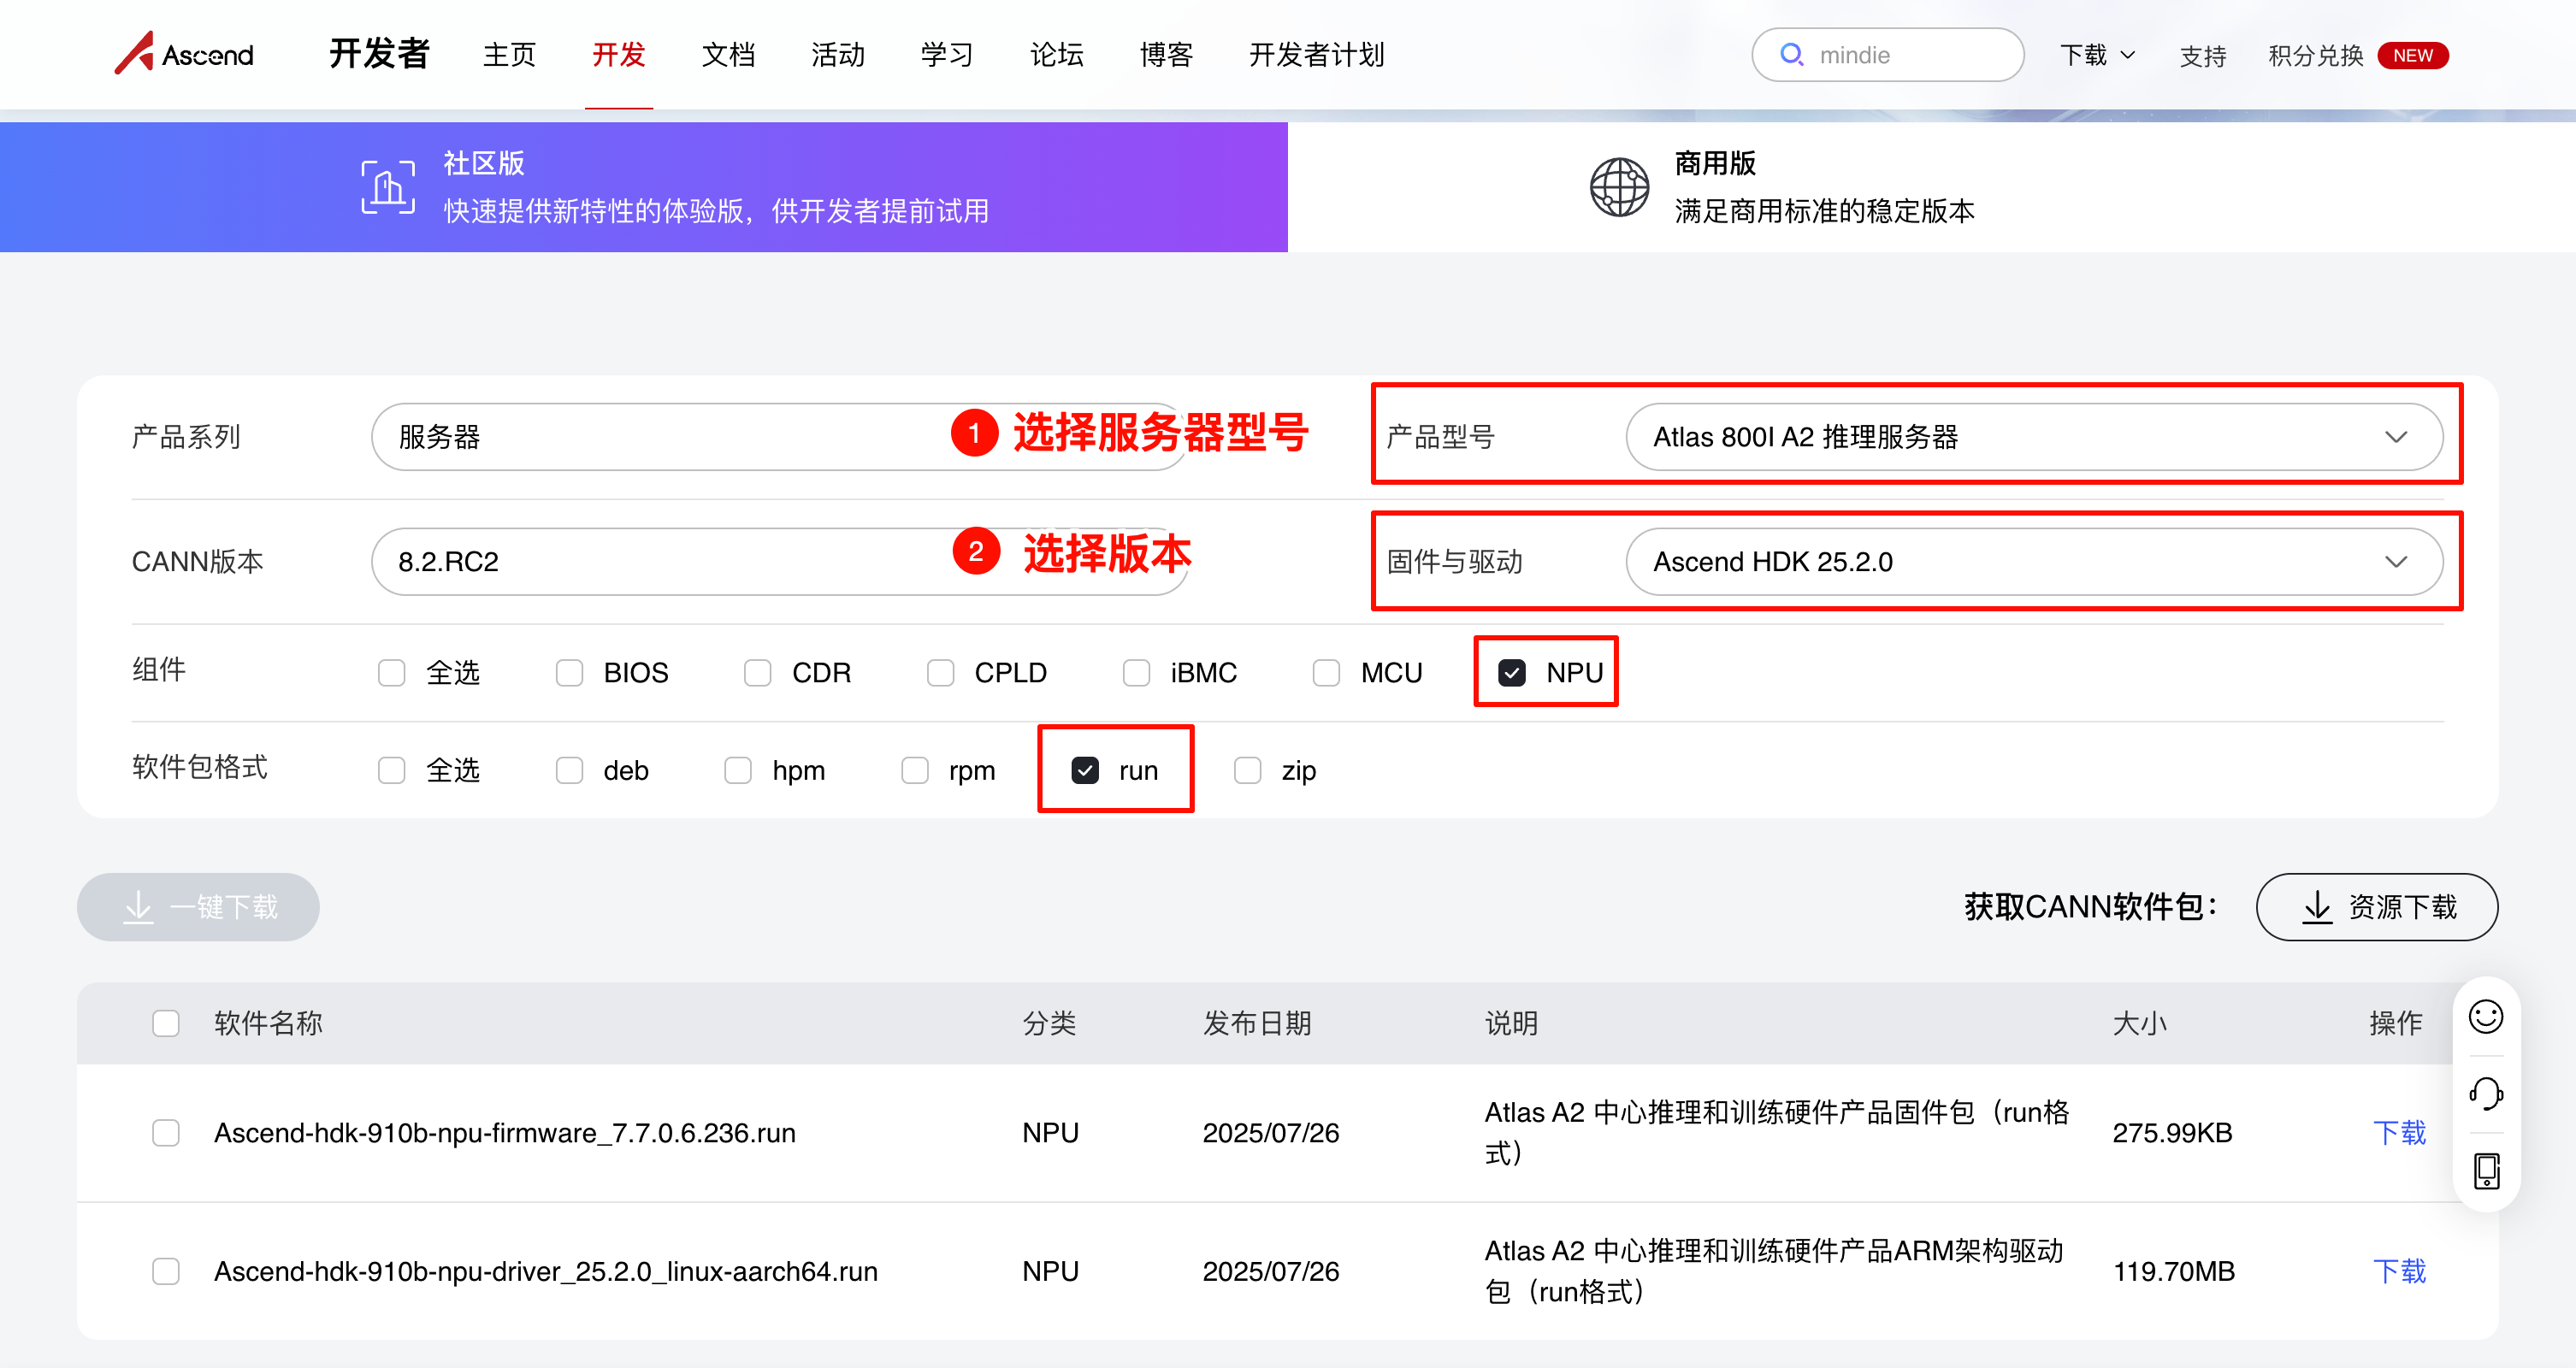The width and height of the screenshot is (2576, 1368).
Task: Click the smiley feedback icon
Action: (2485, 1016)
